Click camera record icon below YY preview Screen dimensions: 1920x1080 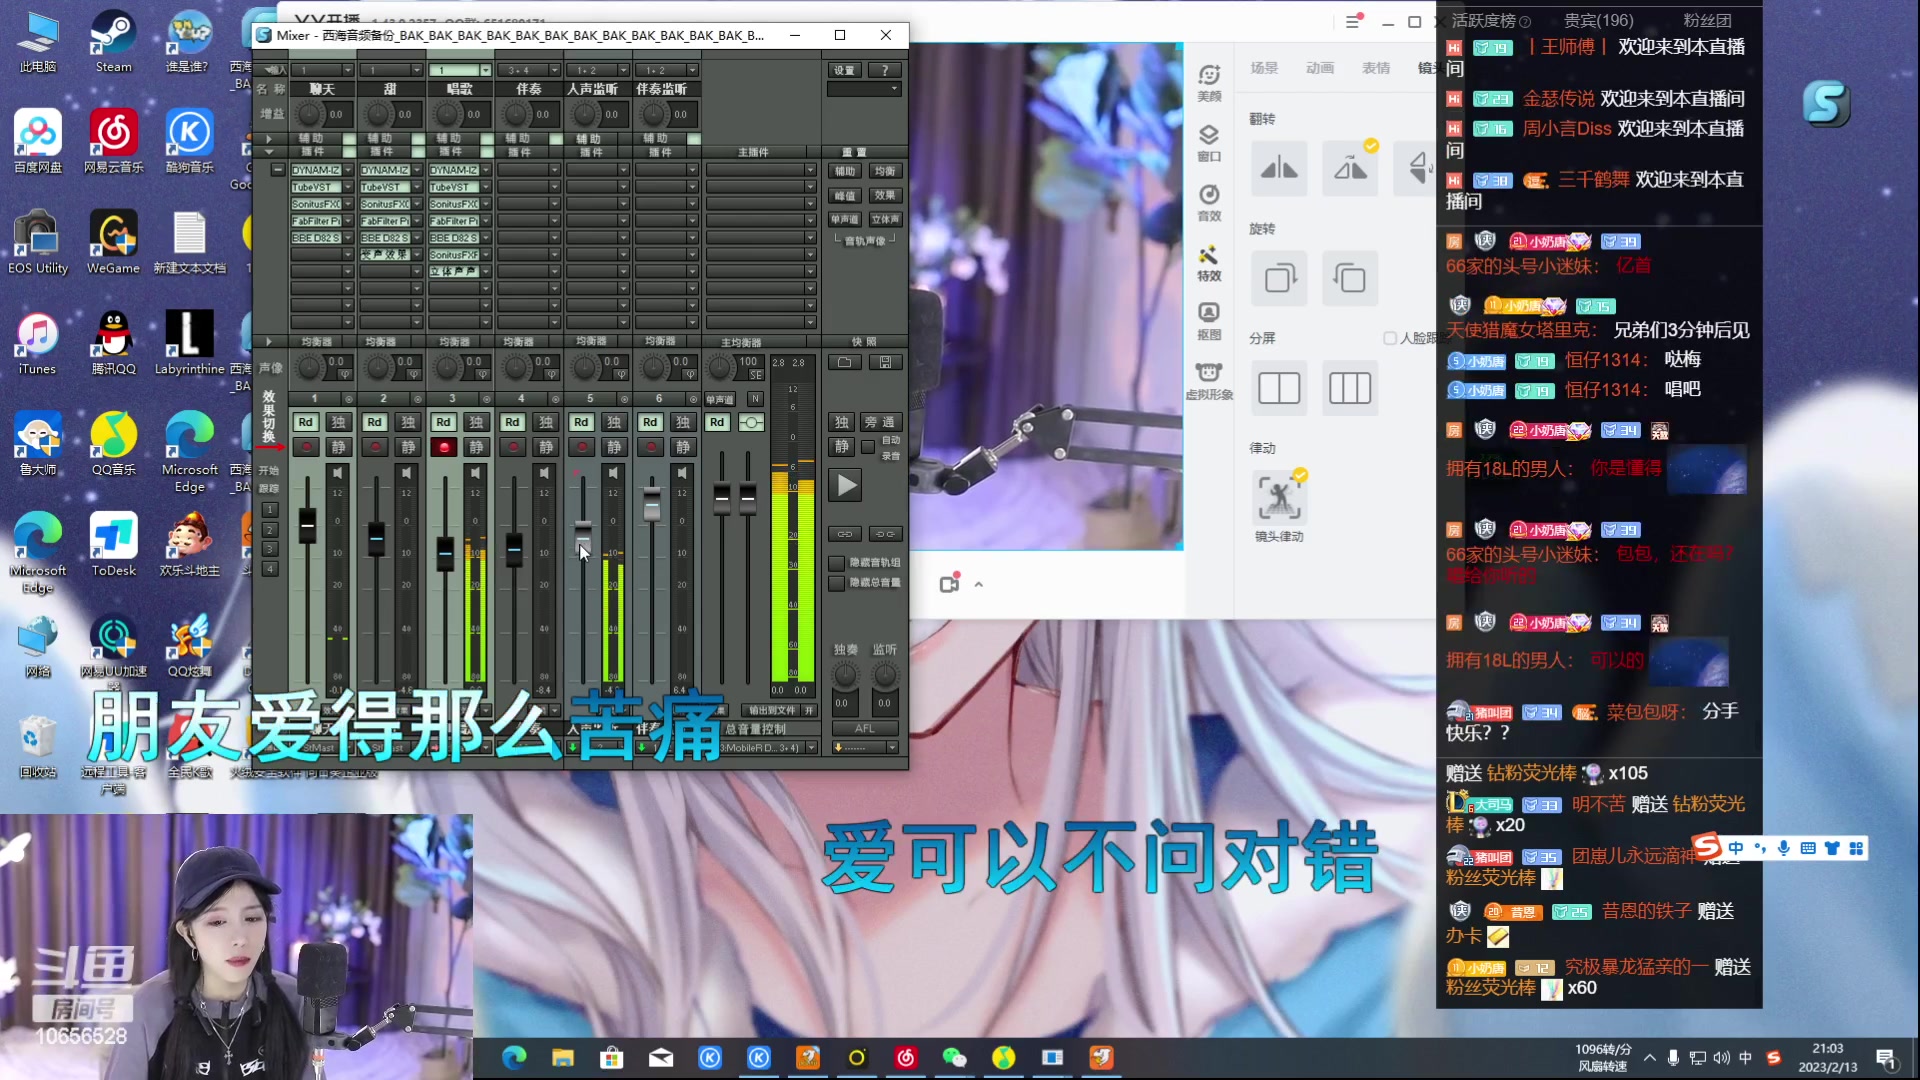(949, 583)
